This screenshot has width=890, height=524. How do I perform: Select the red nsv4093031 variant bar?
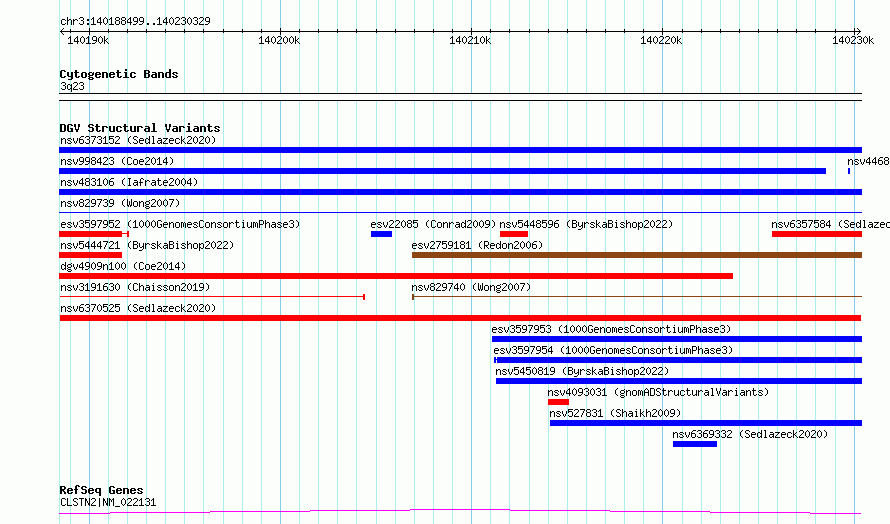559,402
